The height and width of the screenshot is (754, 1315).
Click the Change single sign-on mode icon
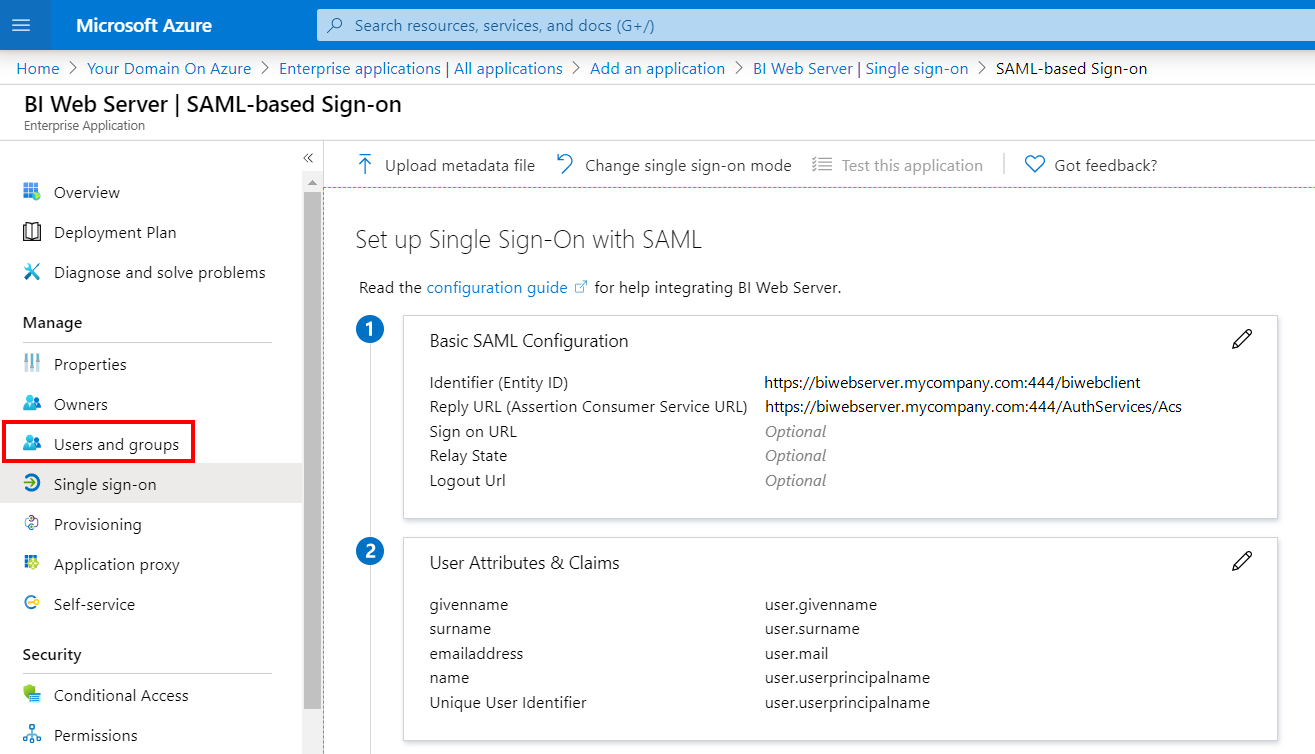coord(566,165)
